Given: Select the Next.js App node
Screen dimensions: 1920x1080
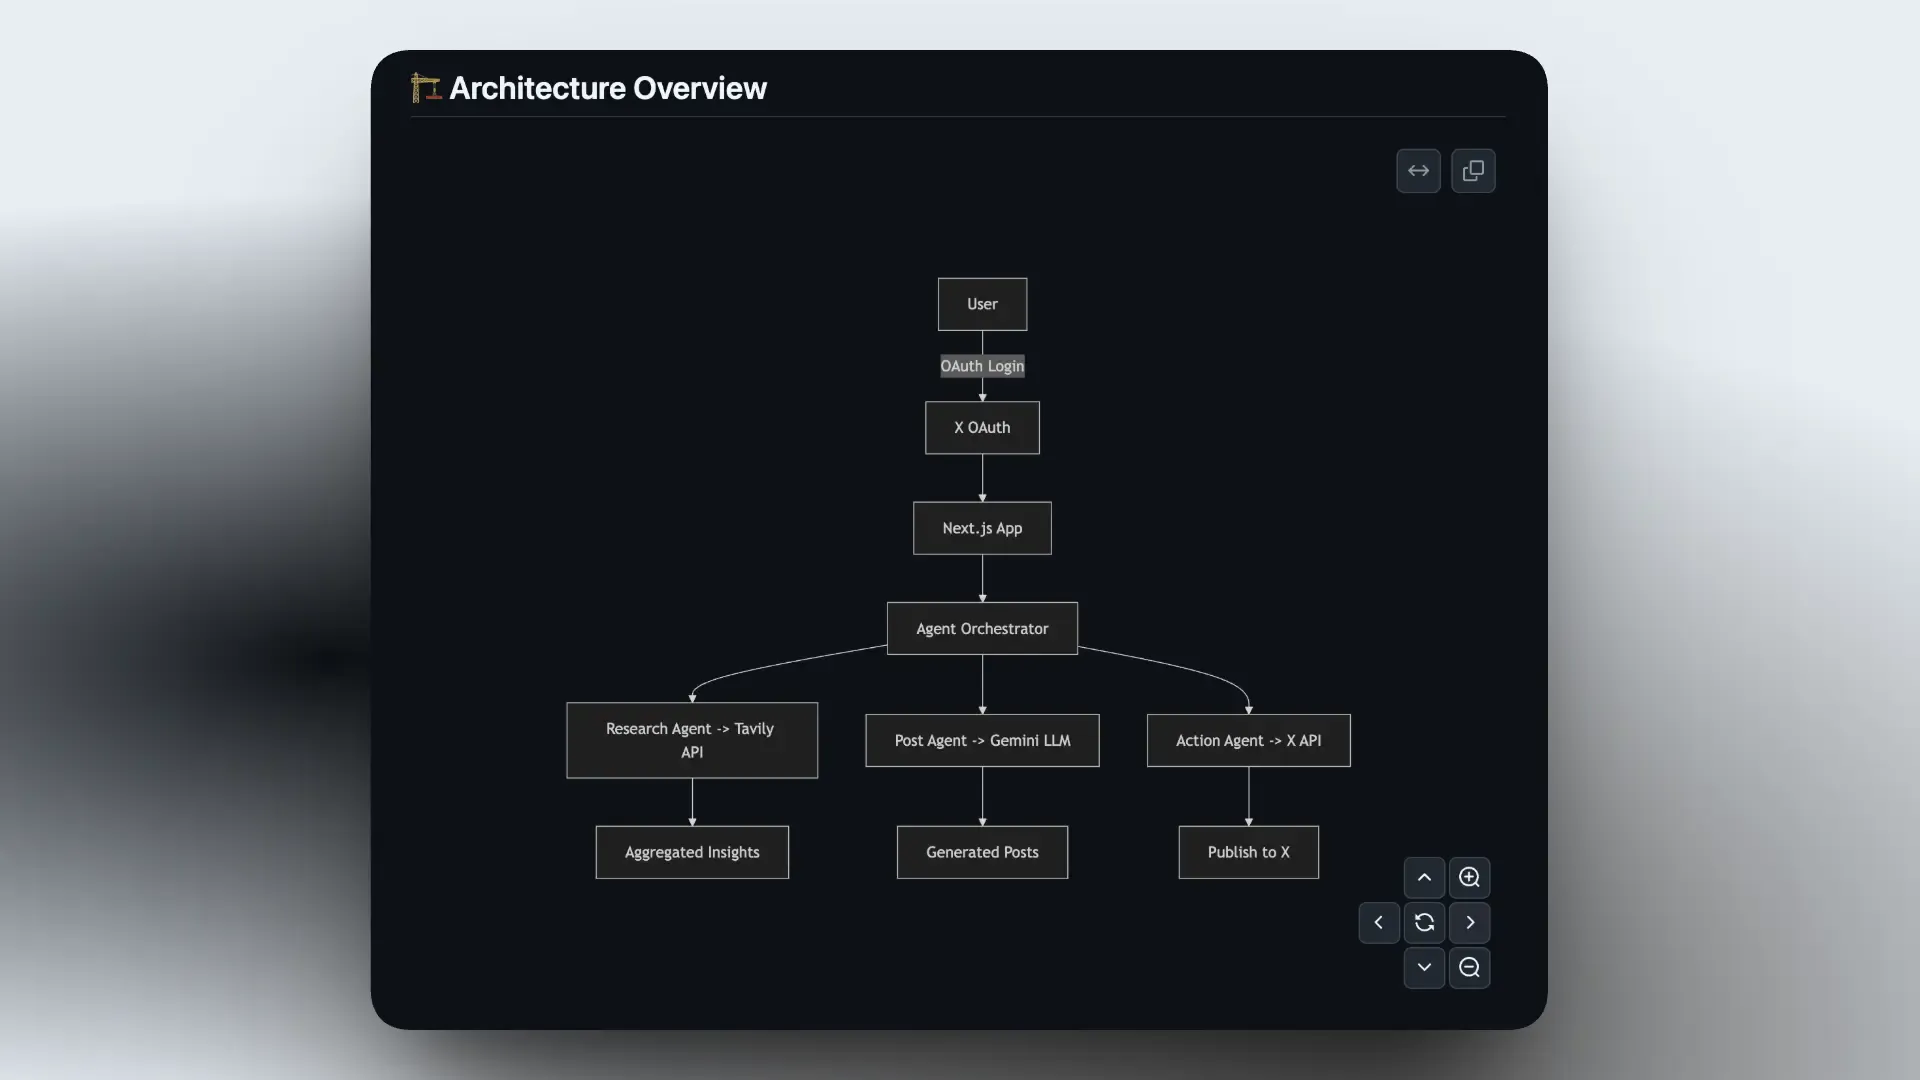Looking at the screenshot, I should coord(982,528).
